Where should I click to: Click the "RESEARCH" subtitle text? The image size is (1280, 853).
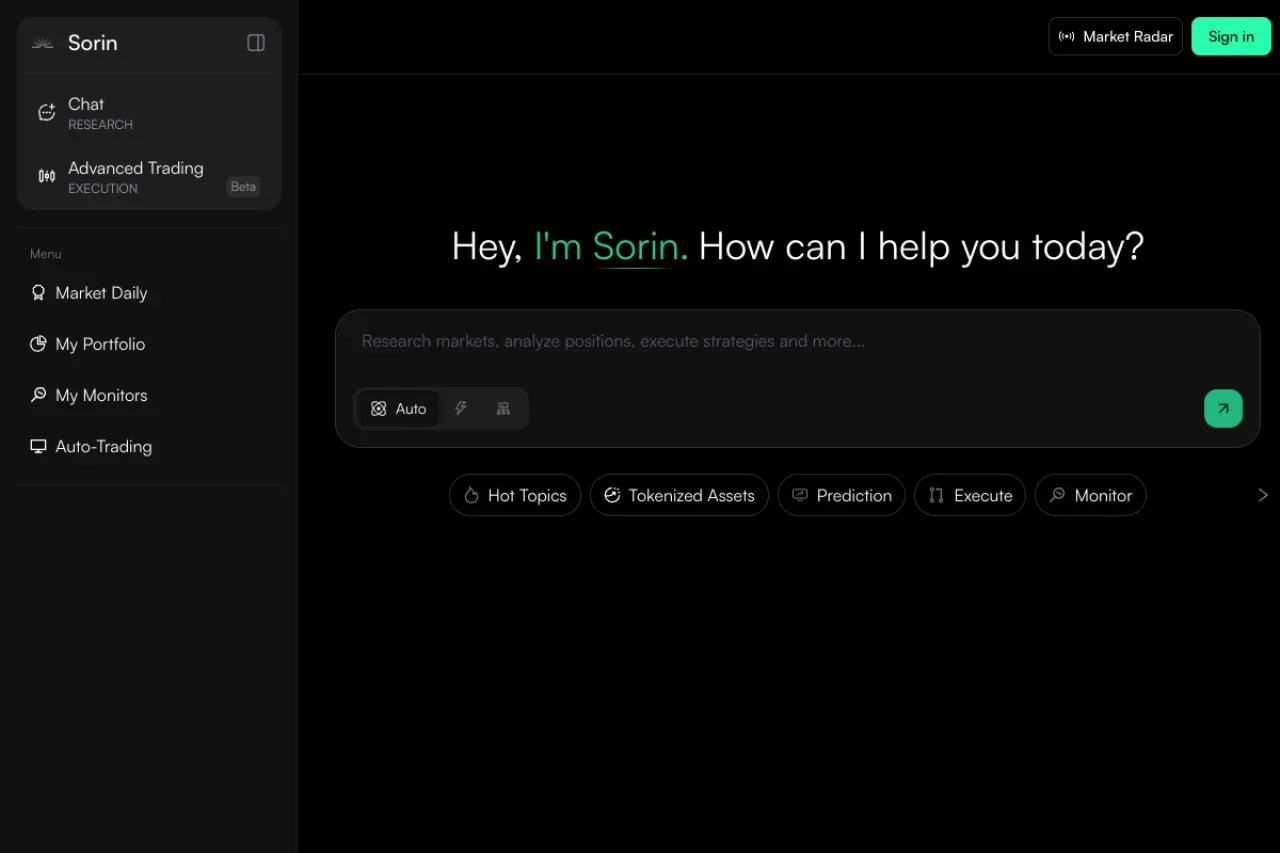tap(100, 125)
